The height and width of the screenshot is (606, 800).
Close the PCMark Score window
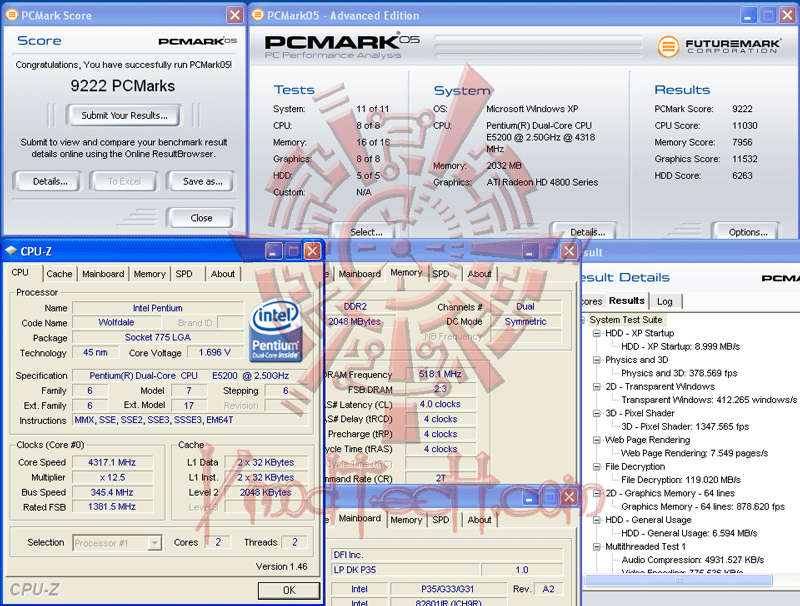point(234,15)
